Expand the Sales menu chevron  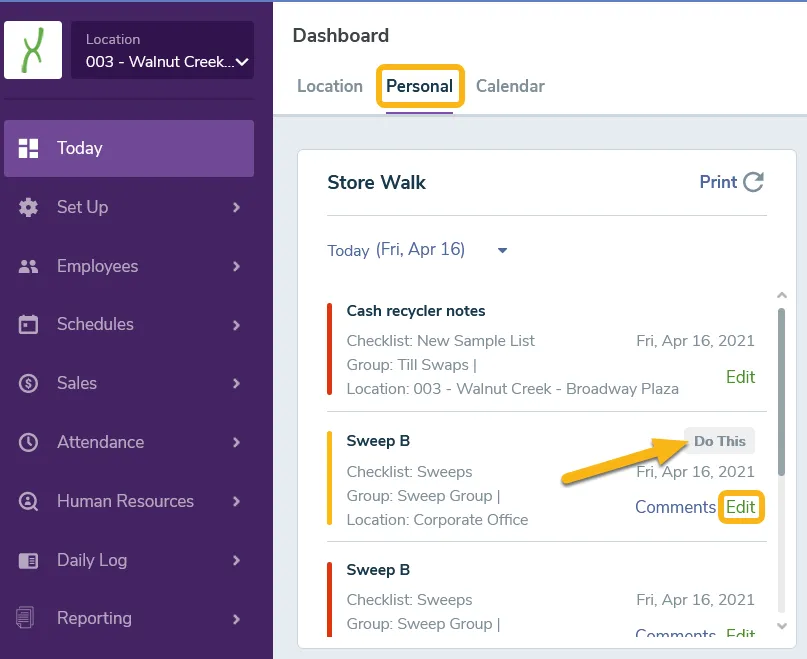236,384
